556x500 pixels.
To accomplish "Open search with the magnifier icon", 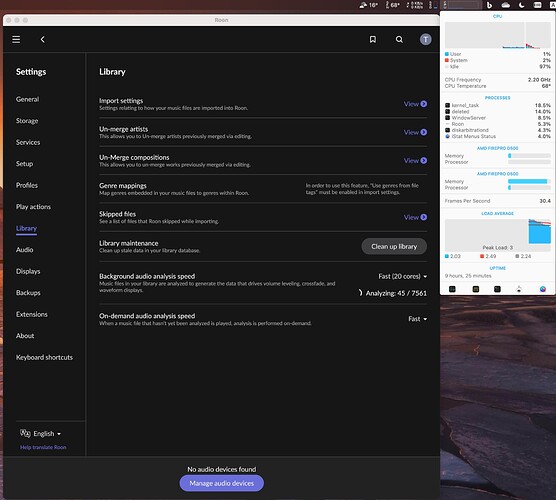I will 399,39.
